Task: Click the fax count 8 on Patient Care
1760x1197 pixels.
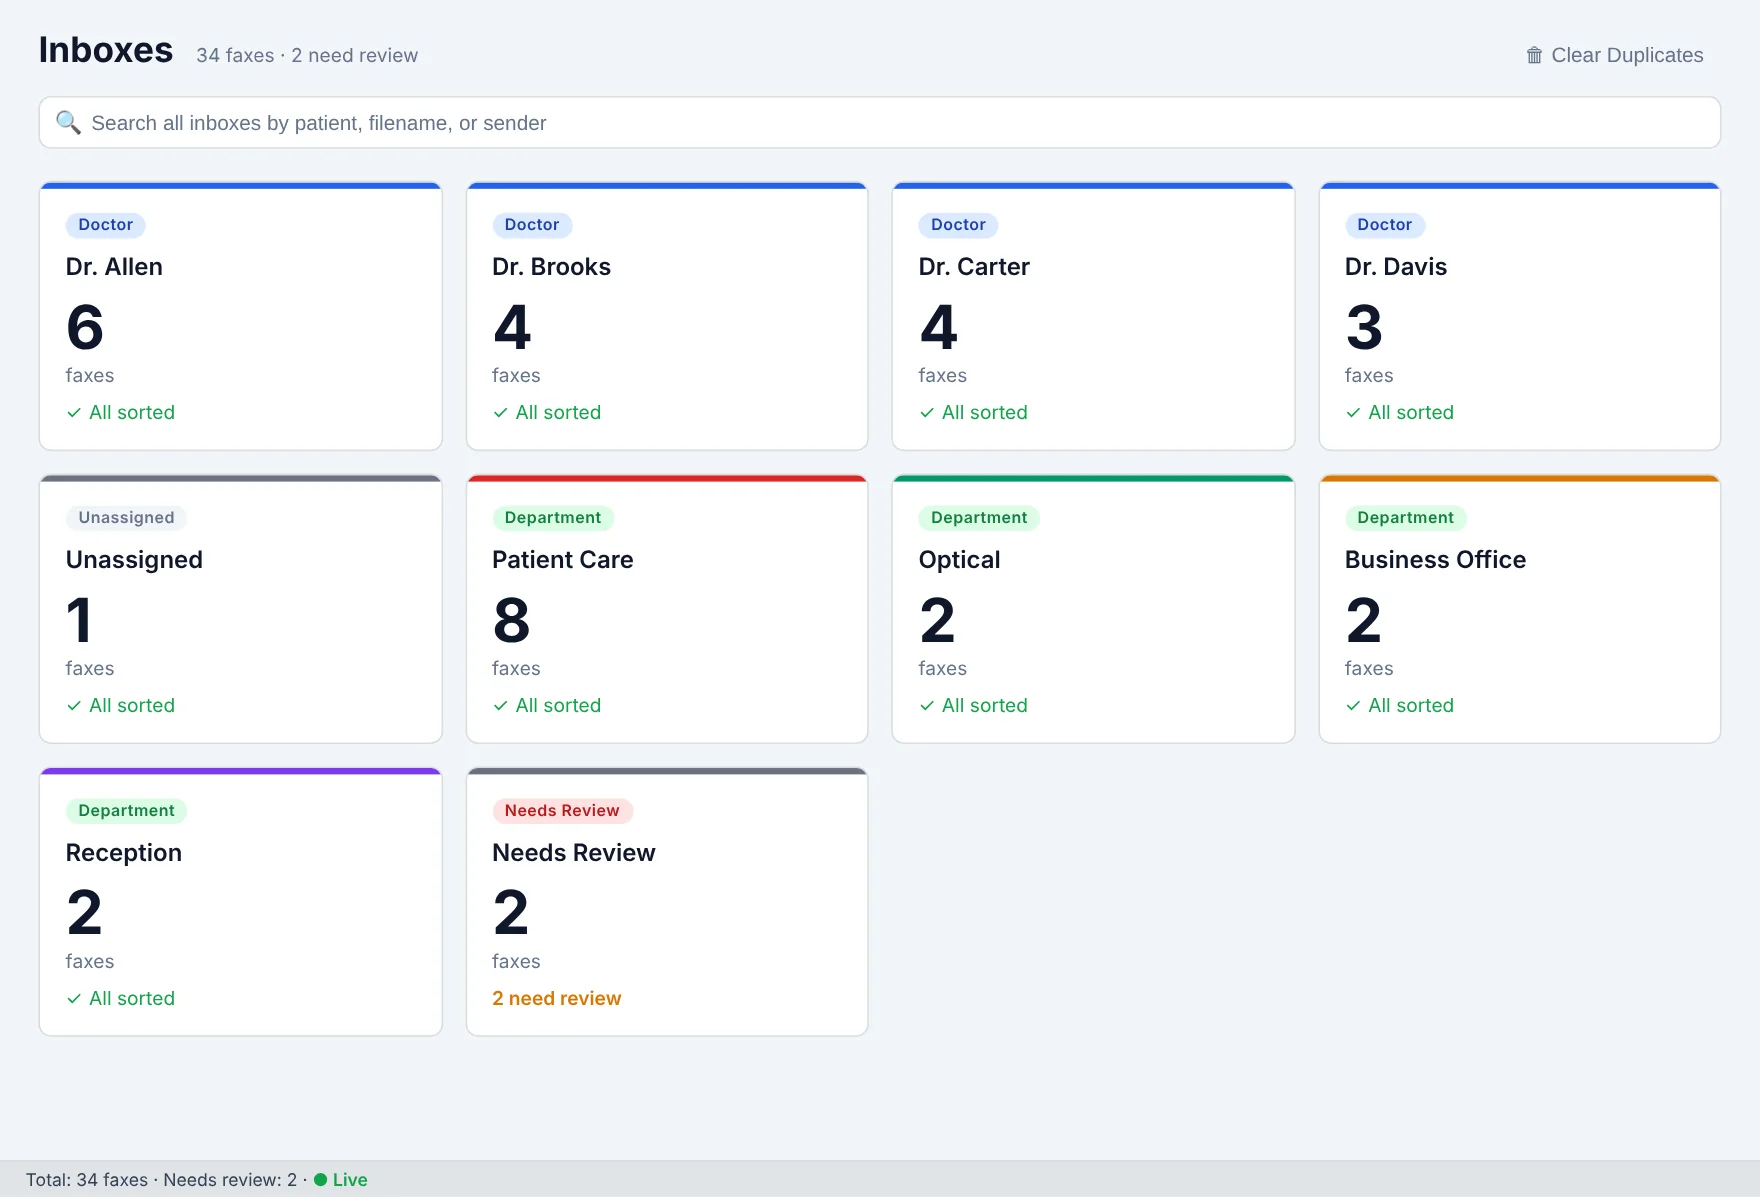Action: point(511,621)
